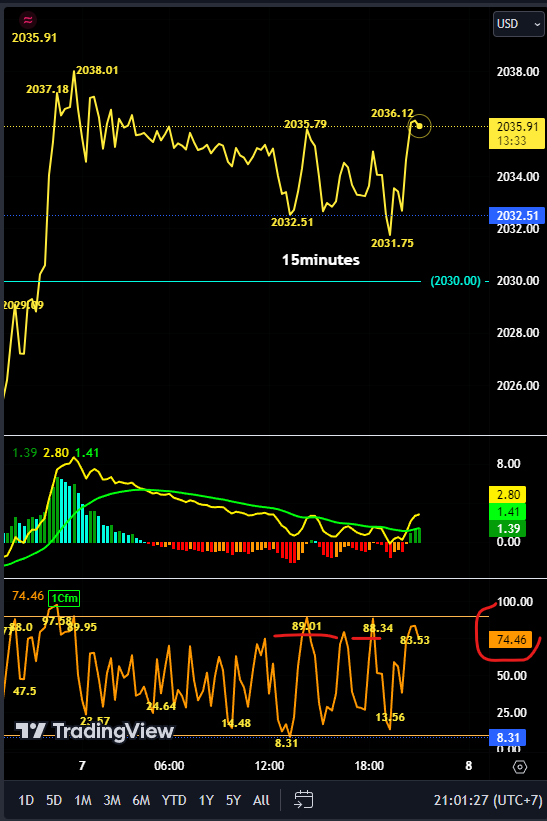The height and width of the screenshot is (821, 547).
Task: Click the bright green 1.41 scale label
Action: [x=508, y=512]
